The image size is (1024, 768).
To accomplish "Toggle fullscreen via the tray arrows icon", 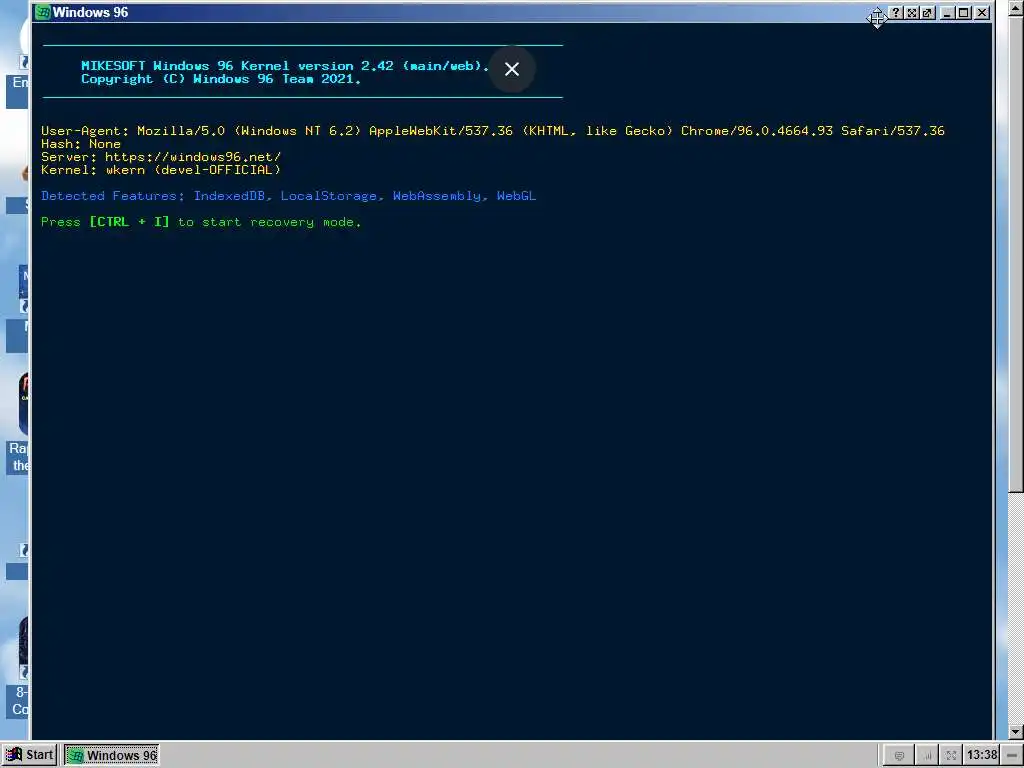I will [x=951, y=756].
